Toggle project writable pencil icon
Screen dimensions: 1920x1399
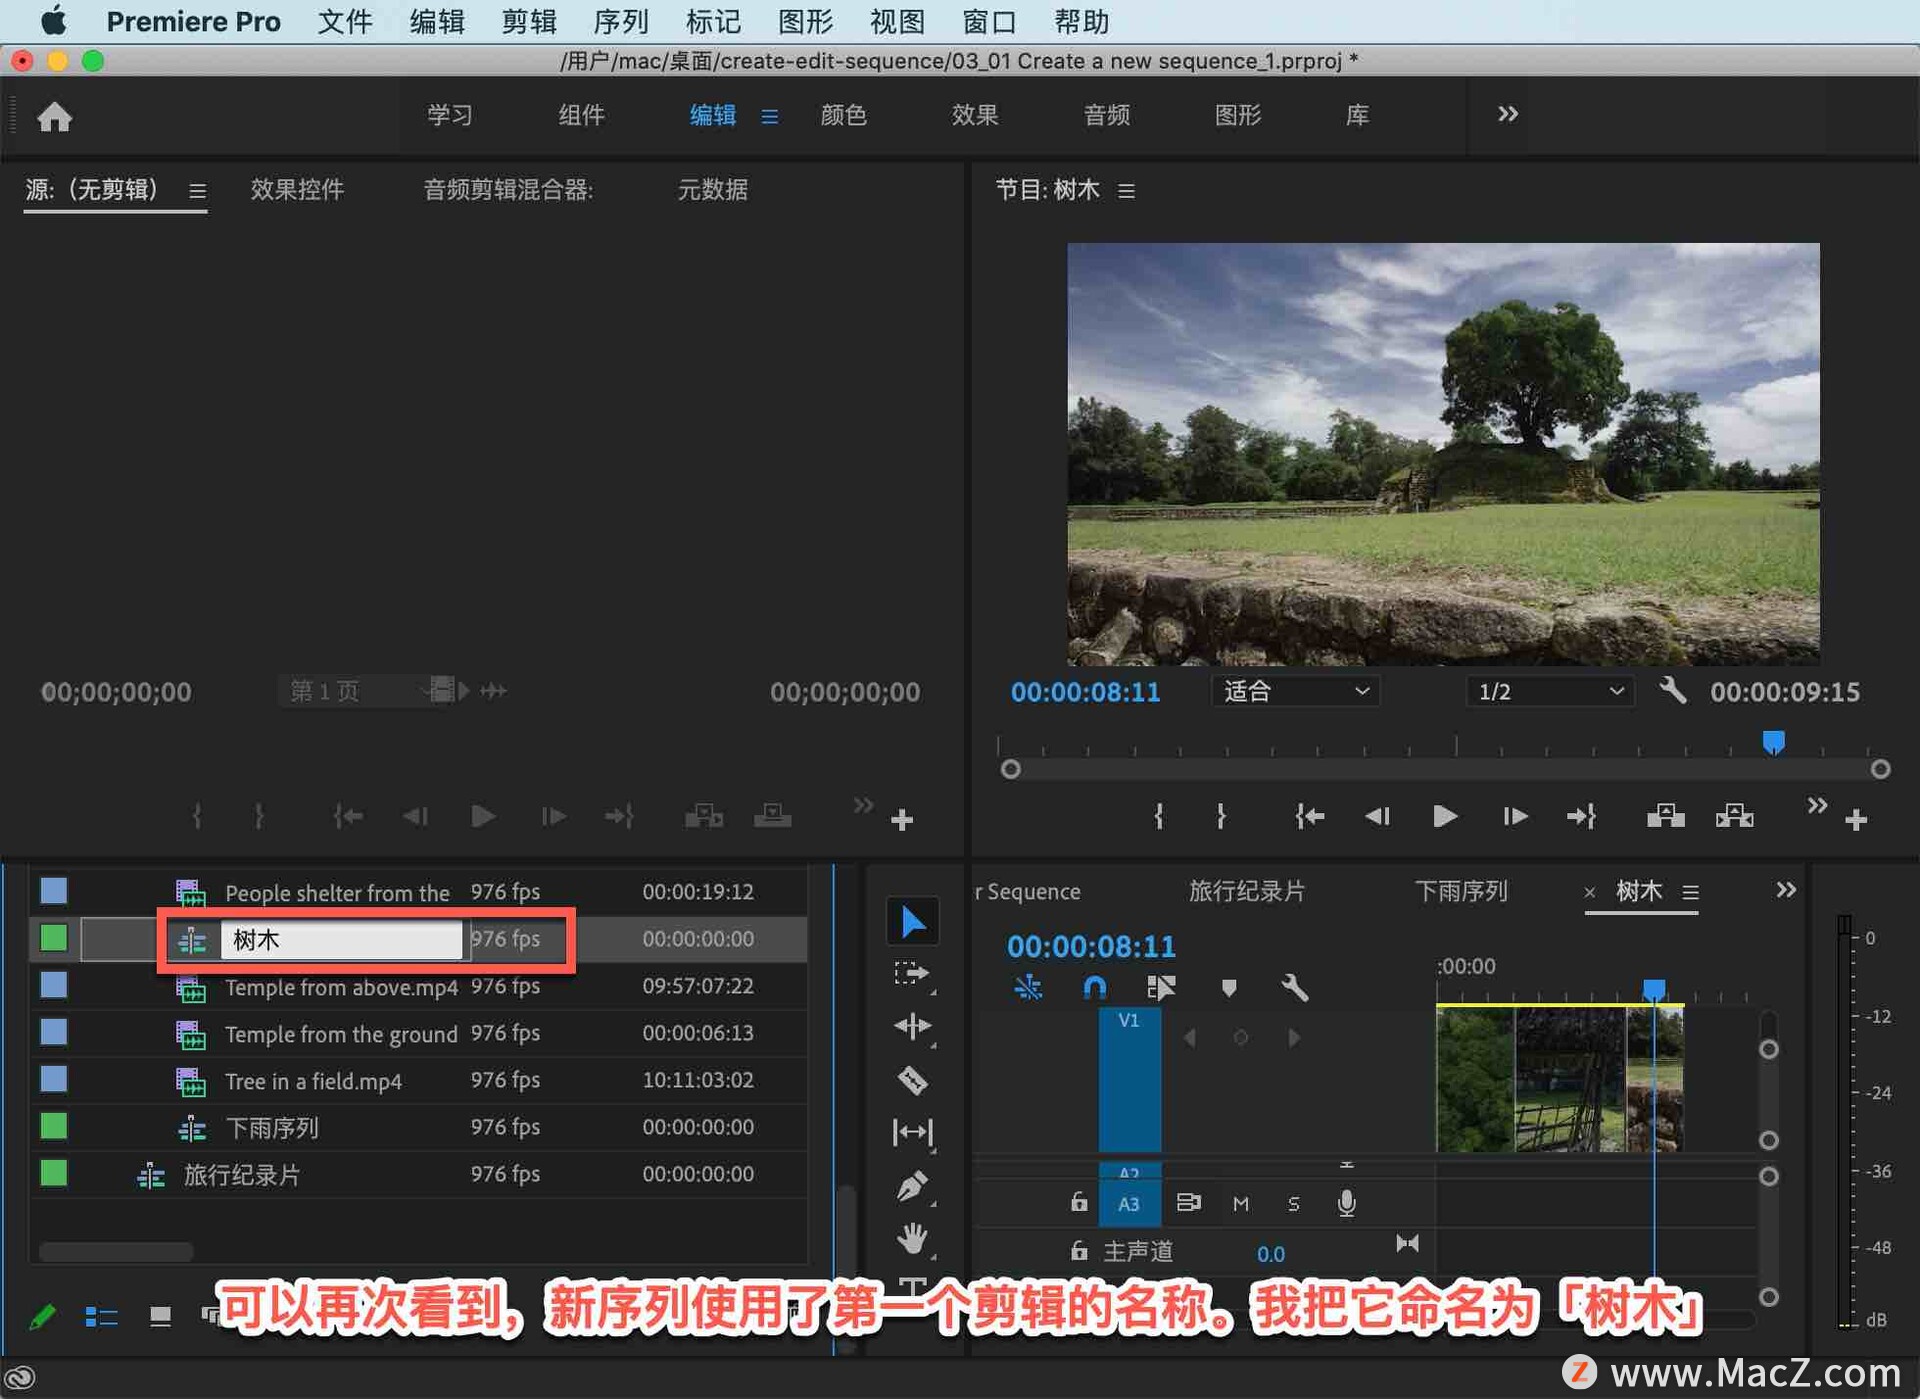[42, 1317]
